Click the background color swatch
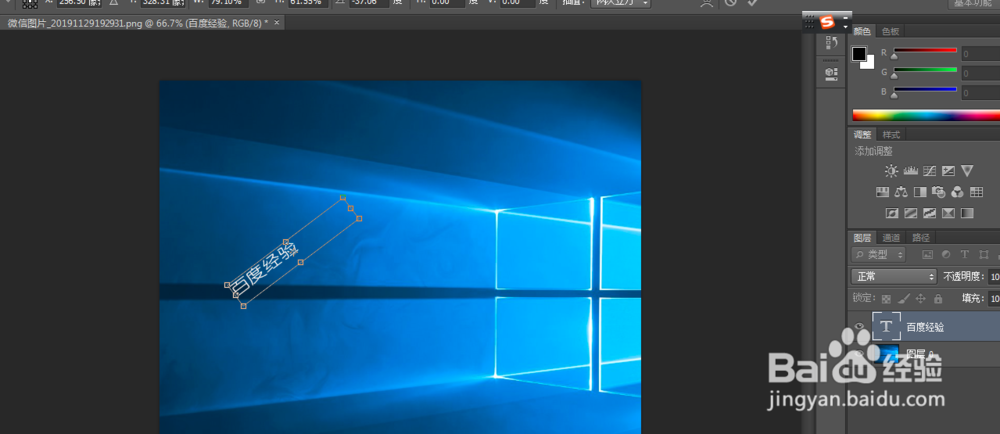1000x434 pixels. (869, 63)
